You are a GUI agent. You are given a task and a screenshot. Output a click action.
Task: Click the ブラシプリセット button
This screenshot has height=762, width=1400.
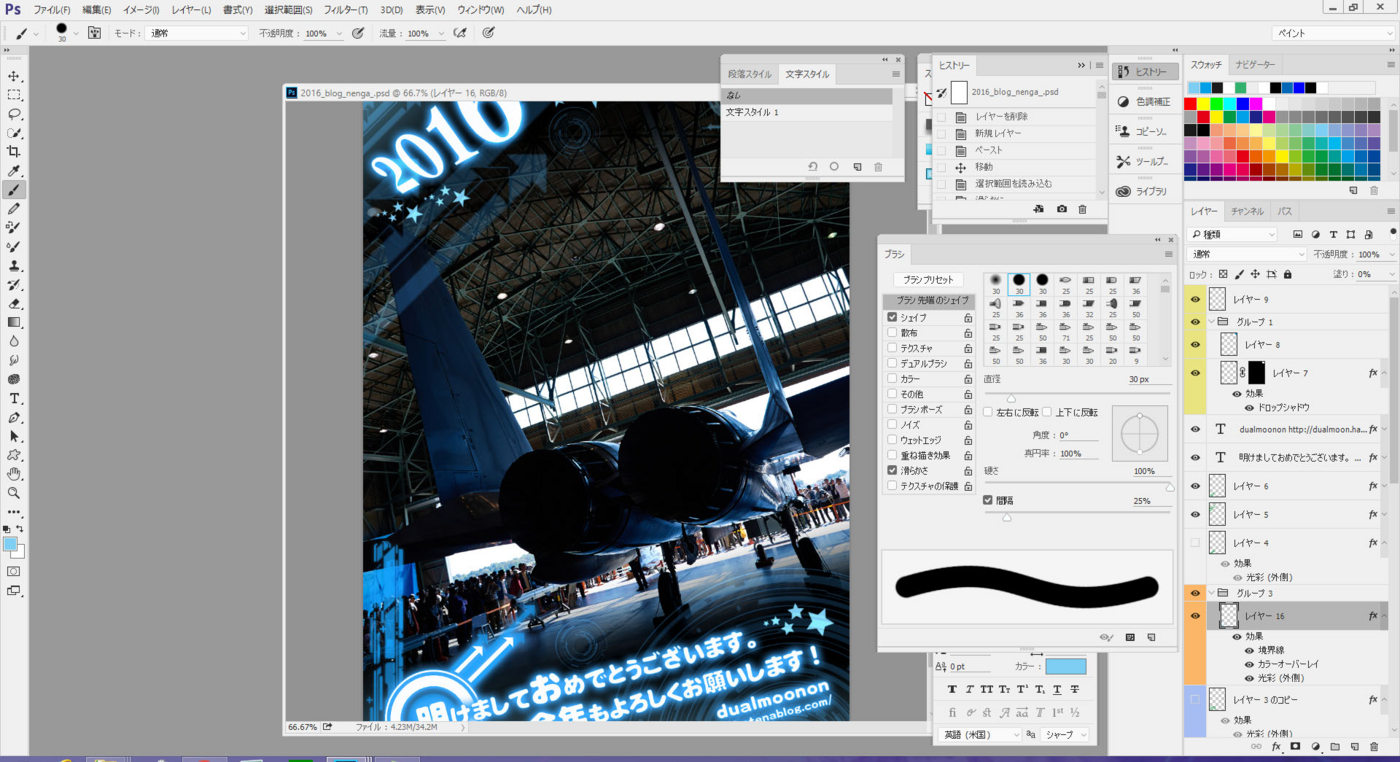coord(928,280)
